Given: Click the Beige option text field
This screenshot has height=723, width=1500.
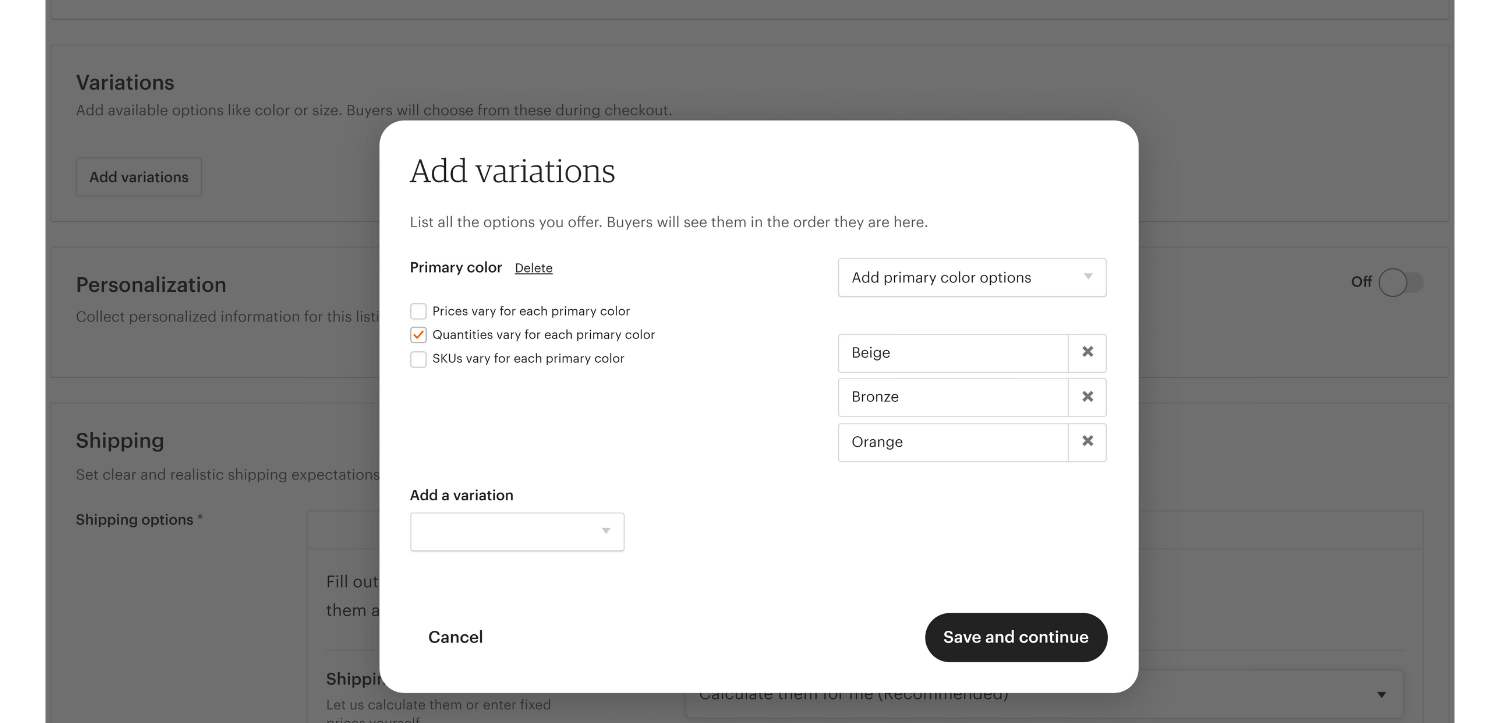Looking at the screenshot, I should (953, 353).
